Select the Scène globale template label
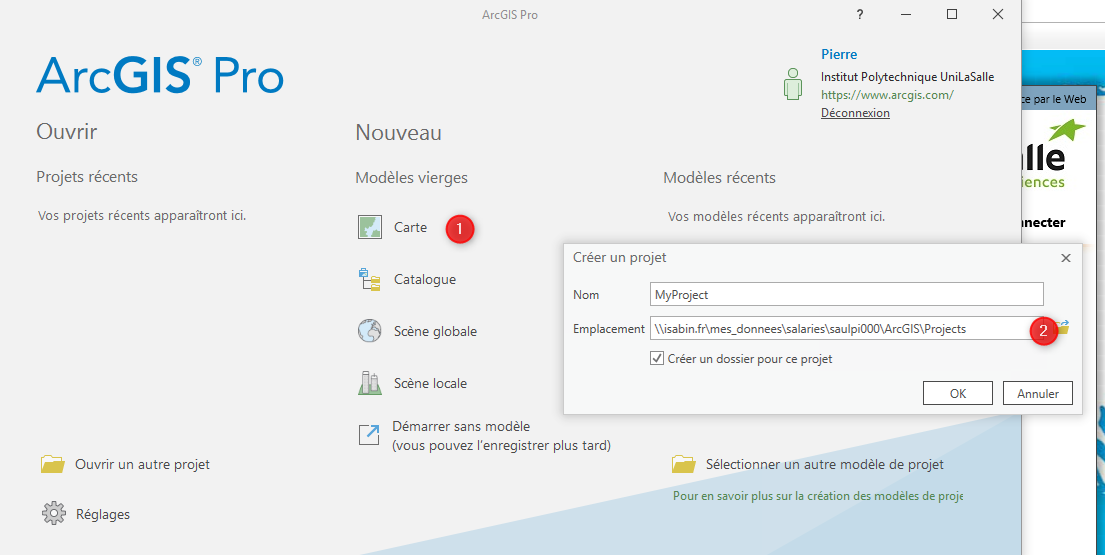This screenshot has width=1105, height=555. point(436,331)
